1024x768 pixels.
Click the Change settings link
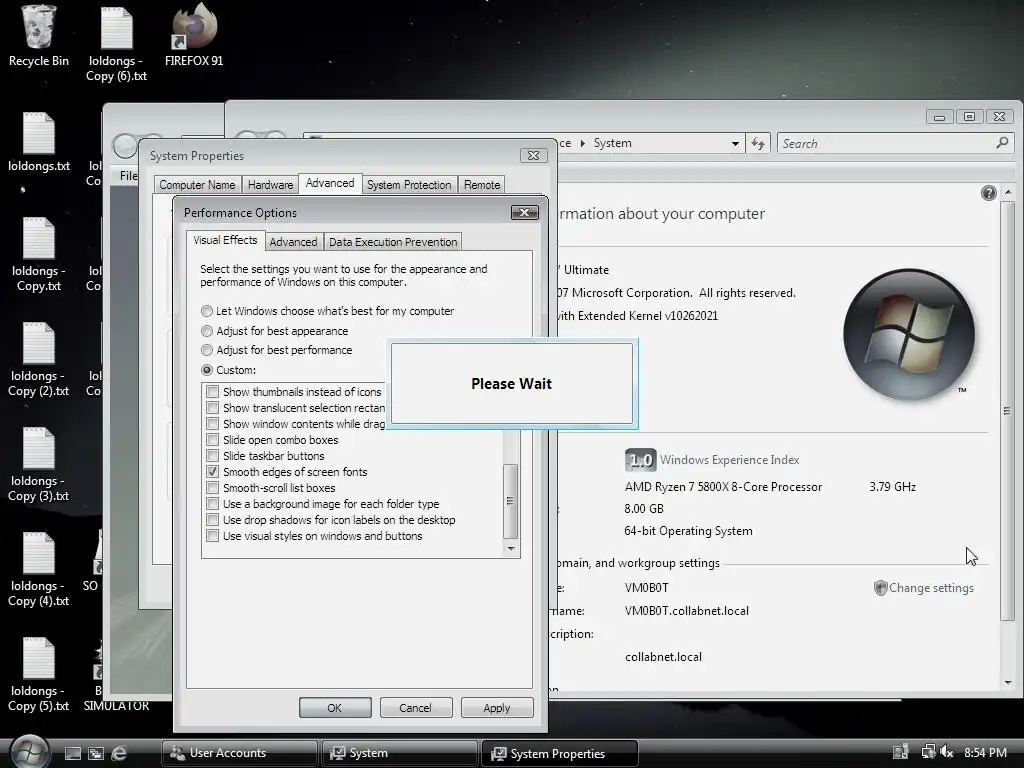pyautogui.click(x=931, y=588)
